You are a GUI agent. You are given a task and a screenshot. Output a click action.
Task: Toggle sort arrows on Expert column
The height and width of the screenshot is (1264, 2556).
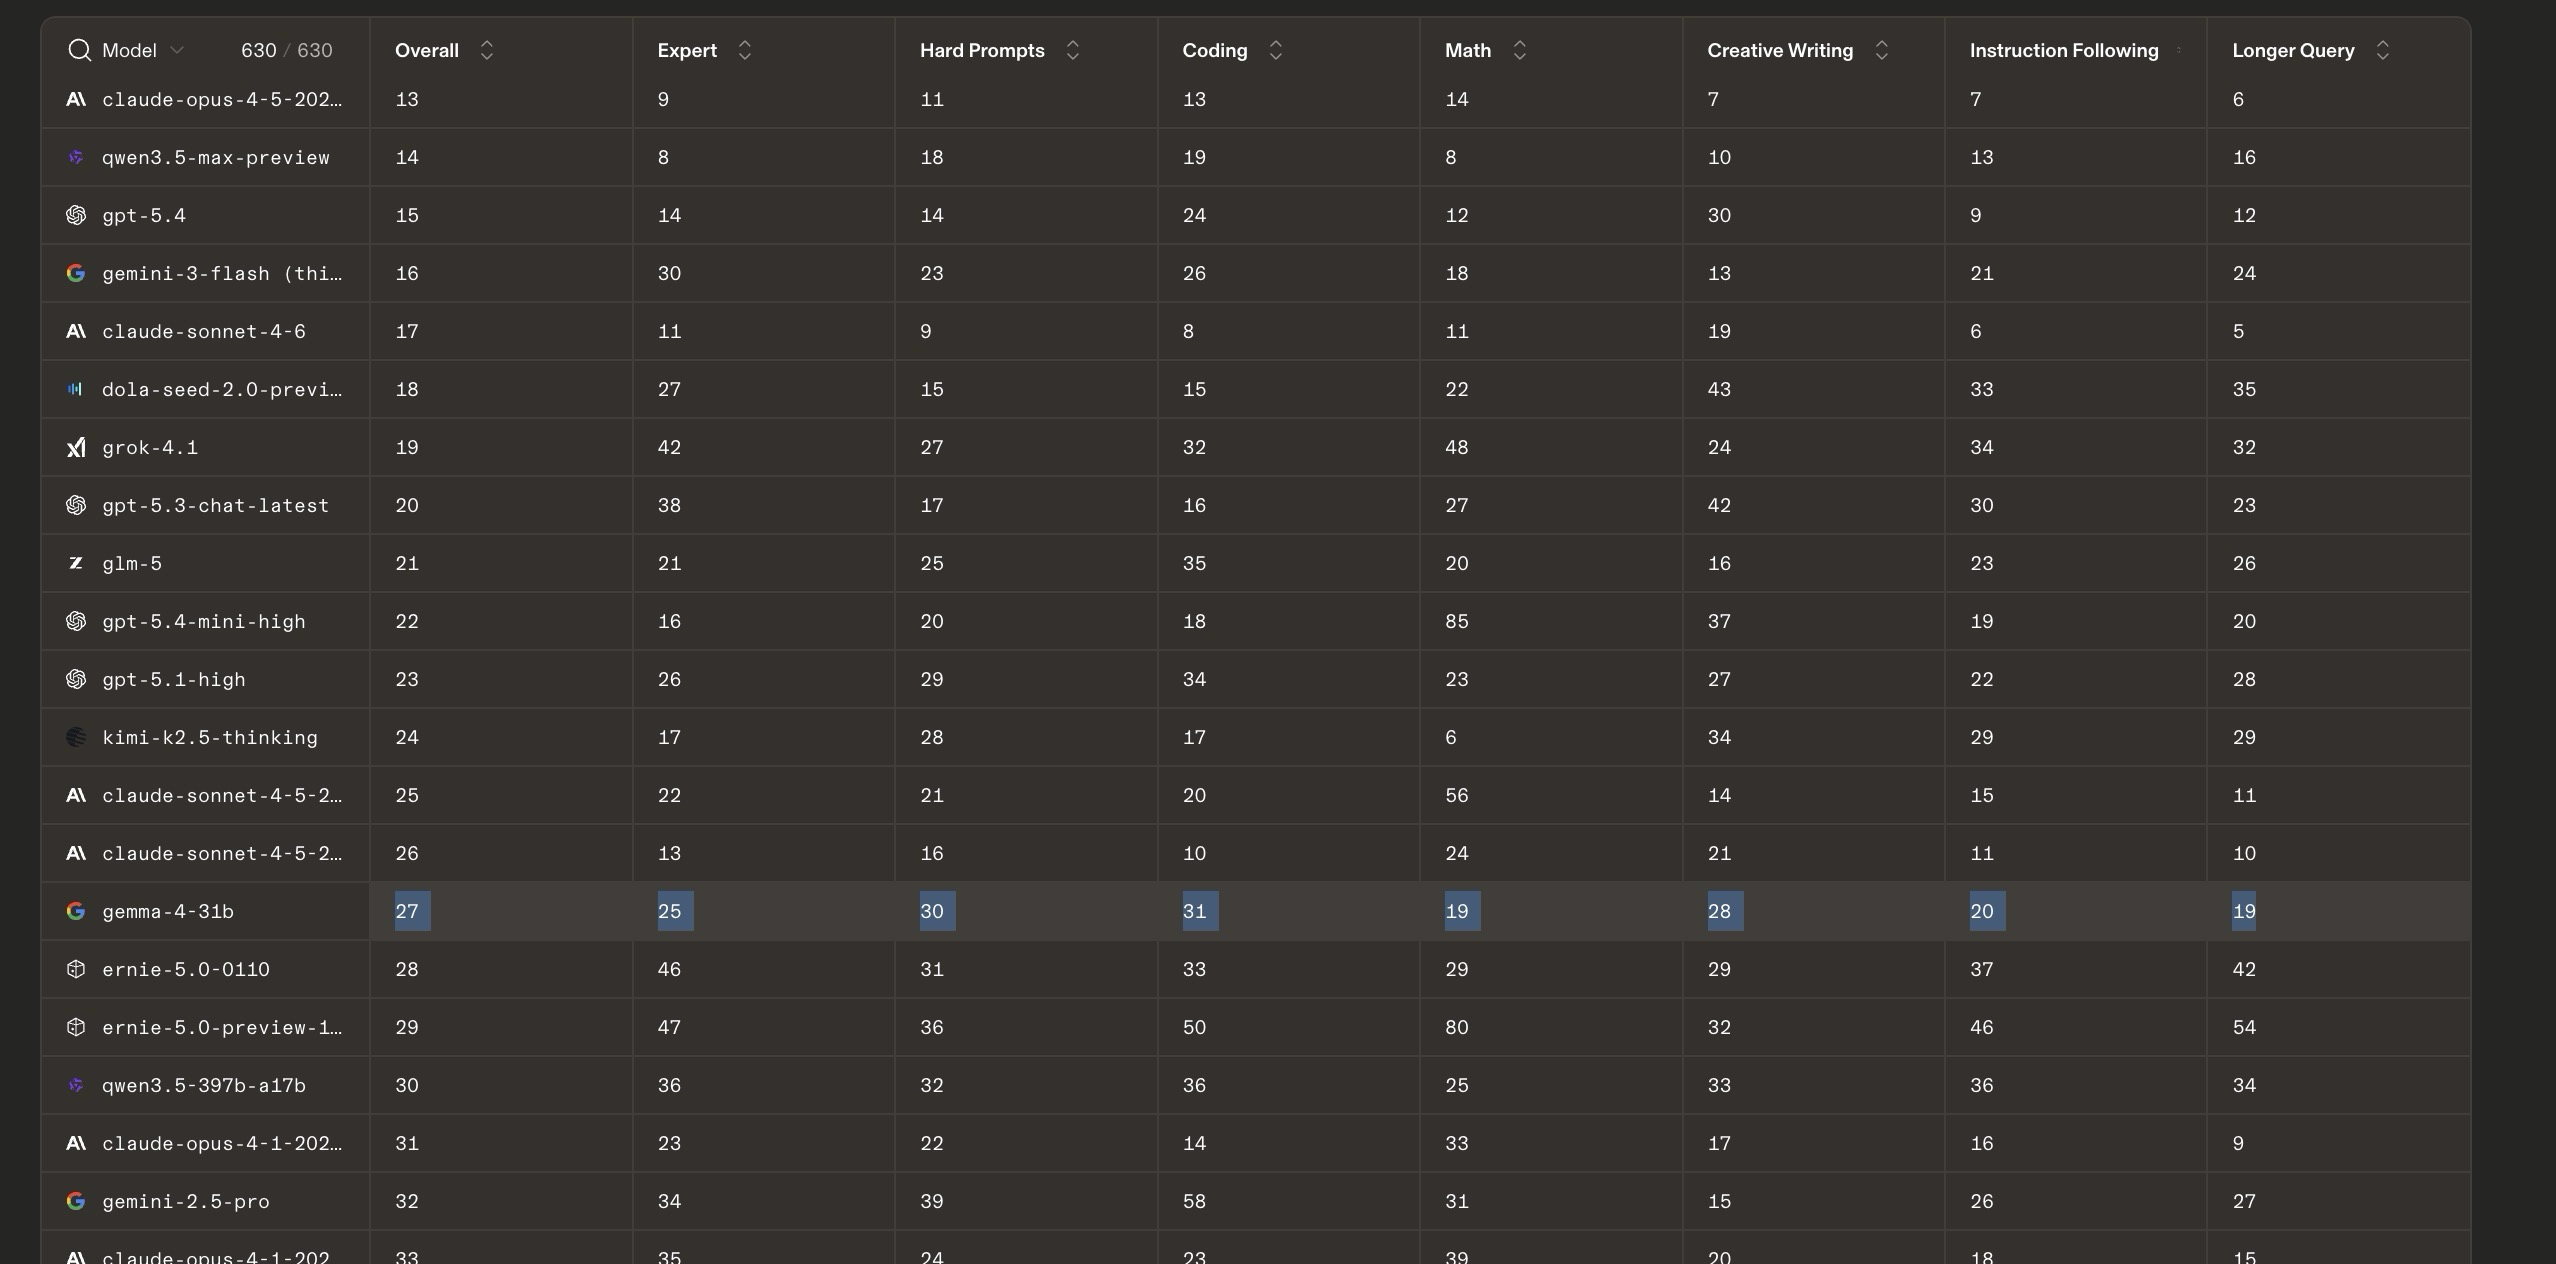tap(745, 50)
